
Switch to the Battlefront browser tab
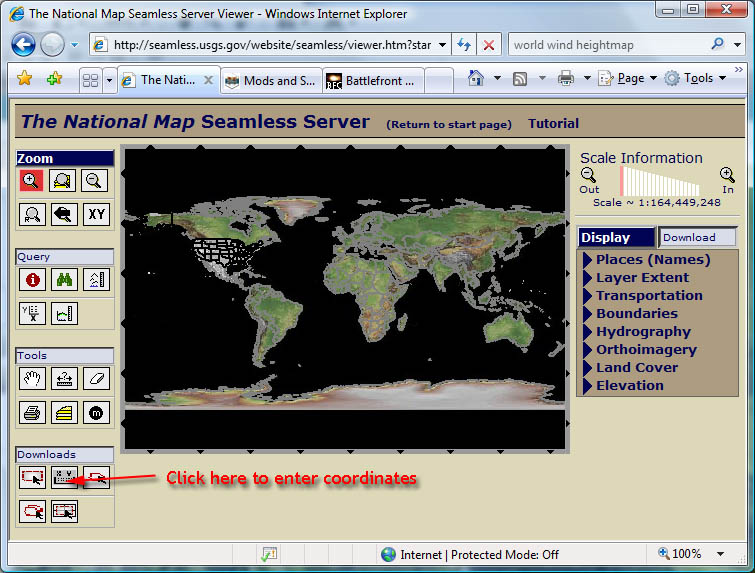click(373, 80)
